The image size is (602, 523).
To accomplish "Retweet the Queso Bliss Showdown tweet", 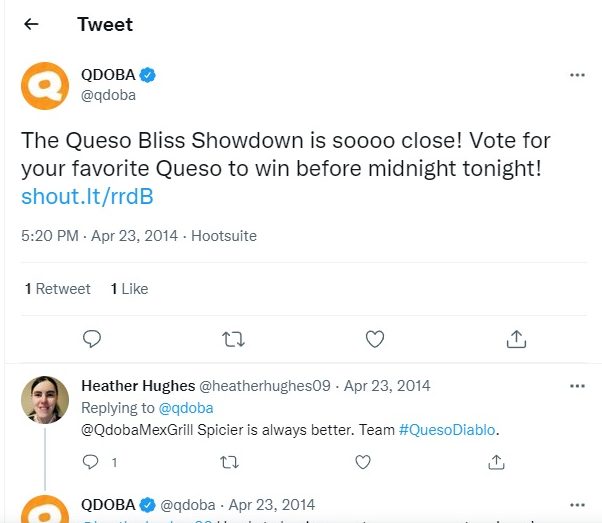I will point(233,339).
